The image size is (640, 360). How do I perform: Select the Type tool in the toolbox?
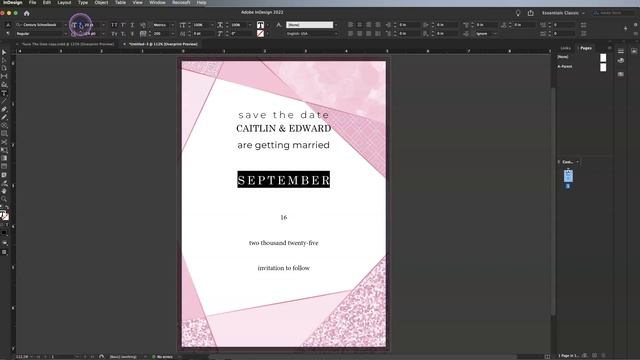4,93
